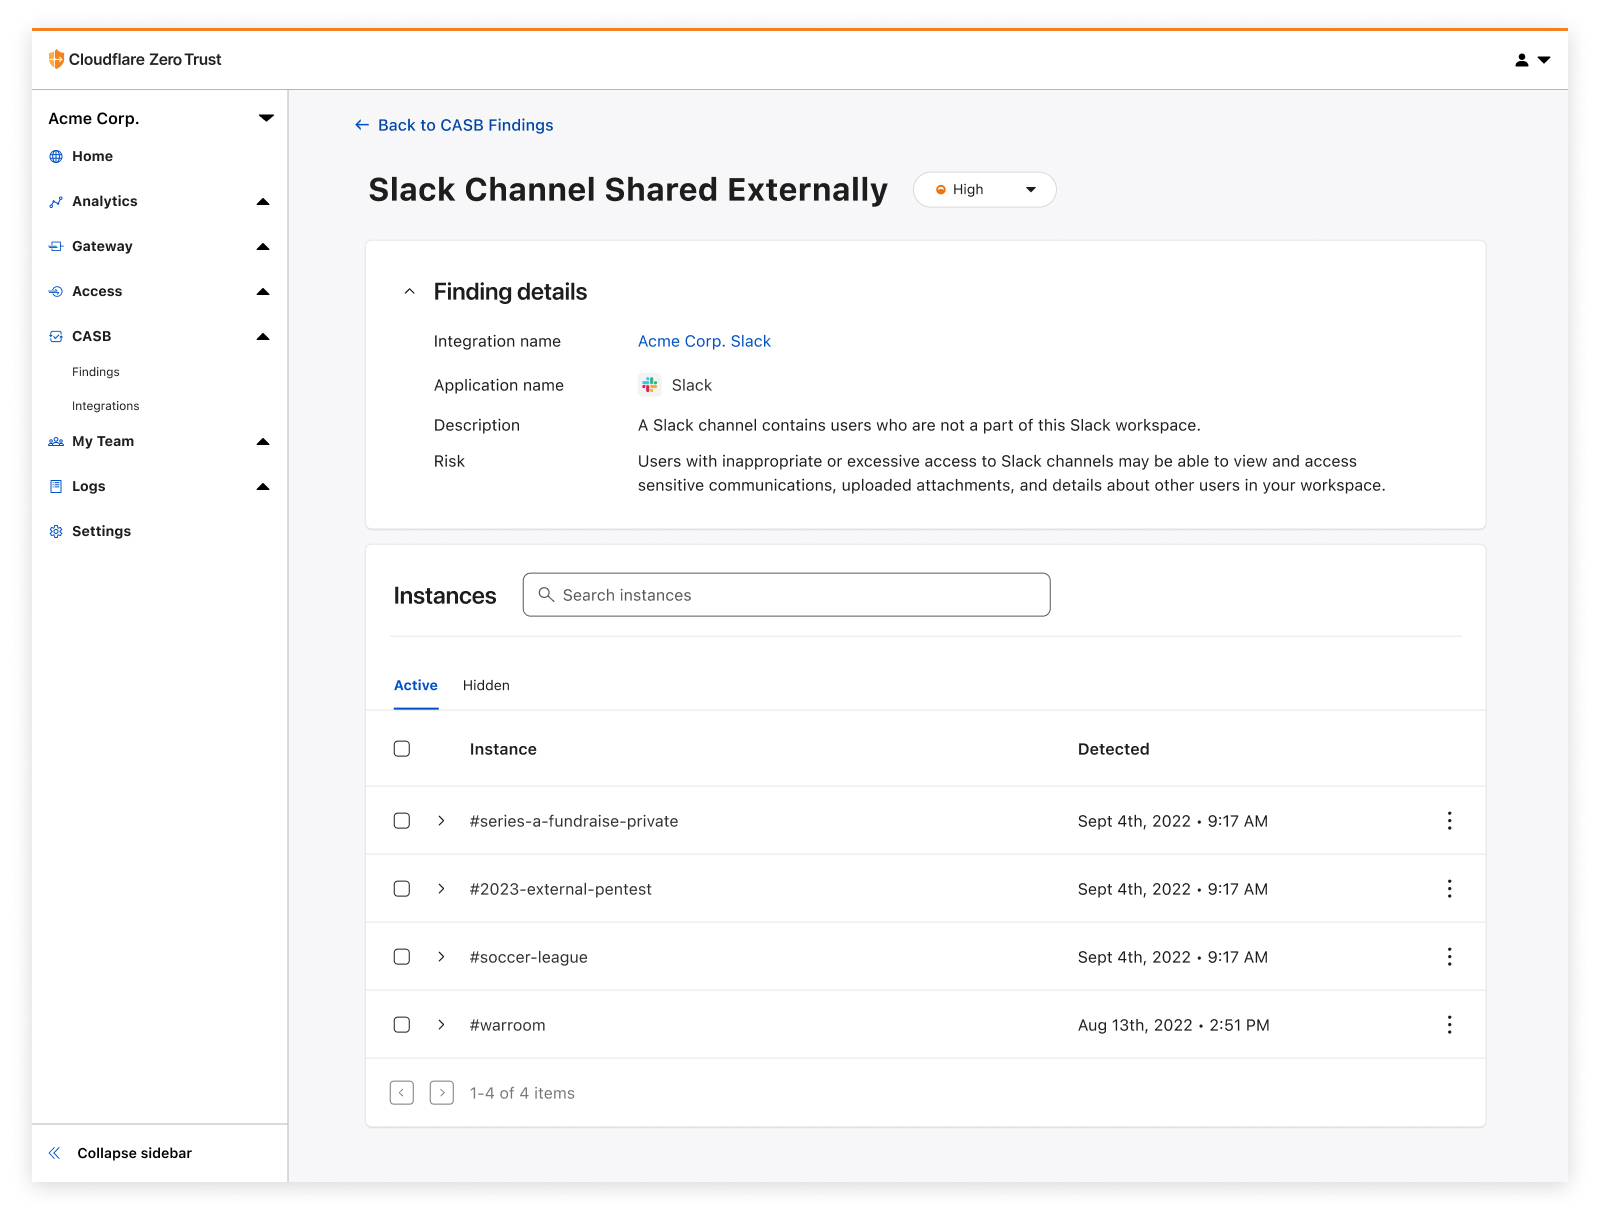Follow Back to CASB Findings link
Viewport: 1600px width, 1218px height.
tap(465, 125)
